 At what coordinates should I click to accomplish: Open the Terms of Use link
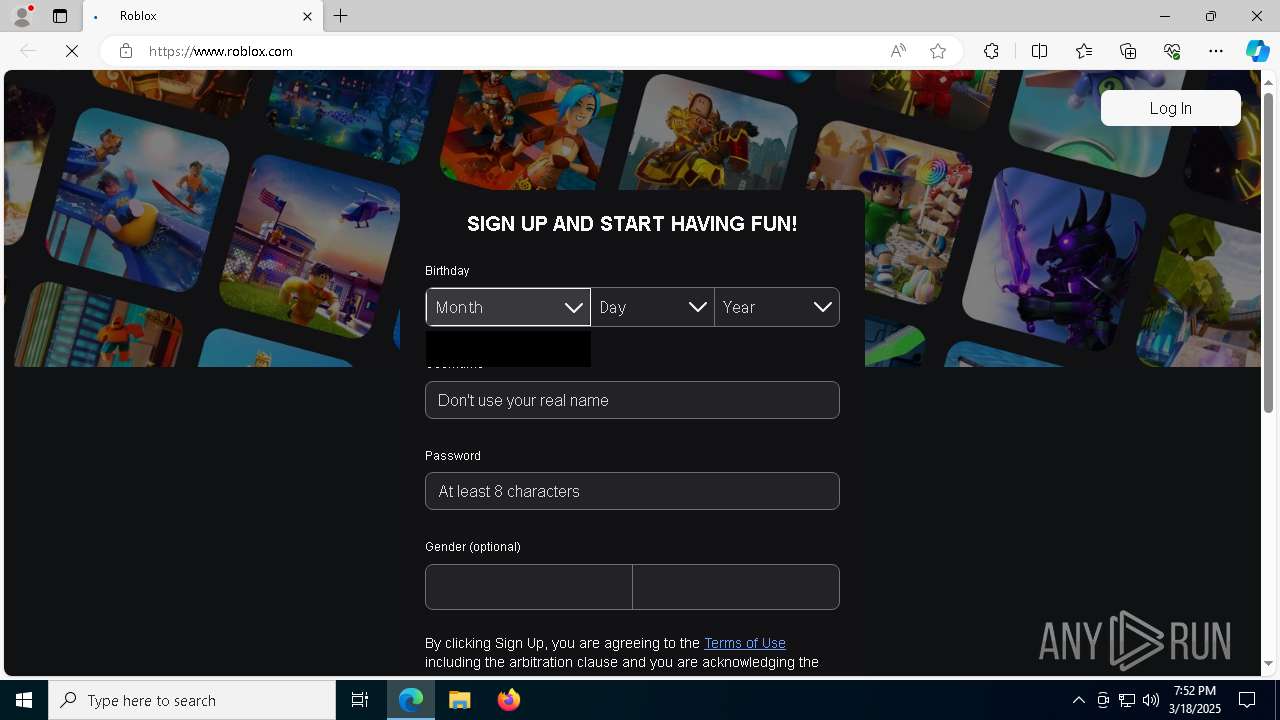745,643
